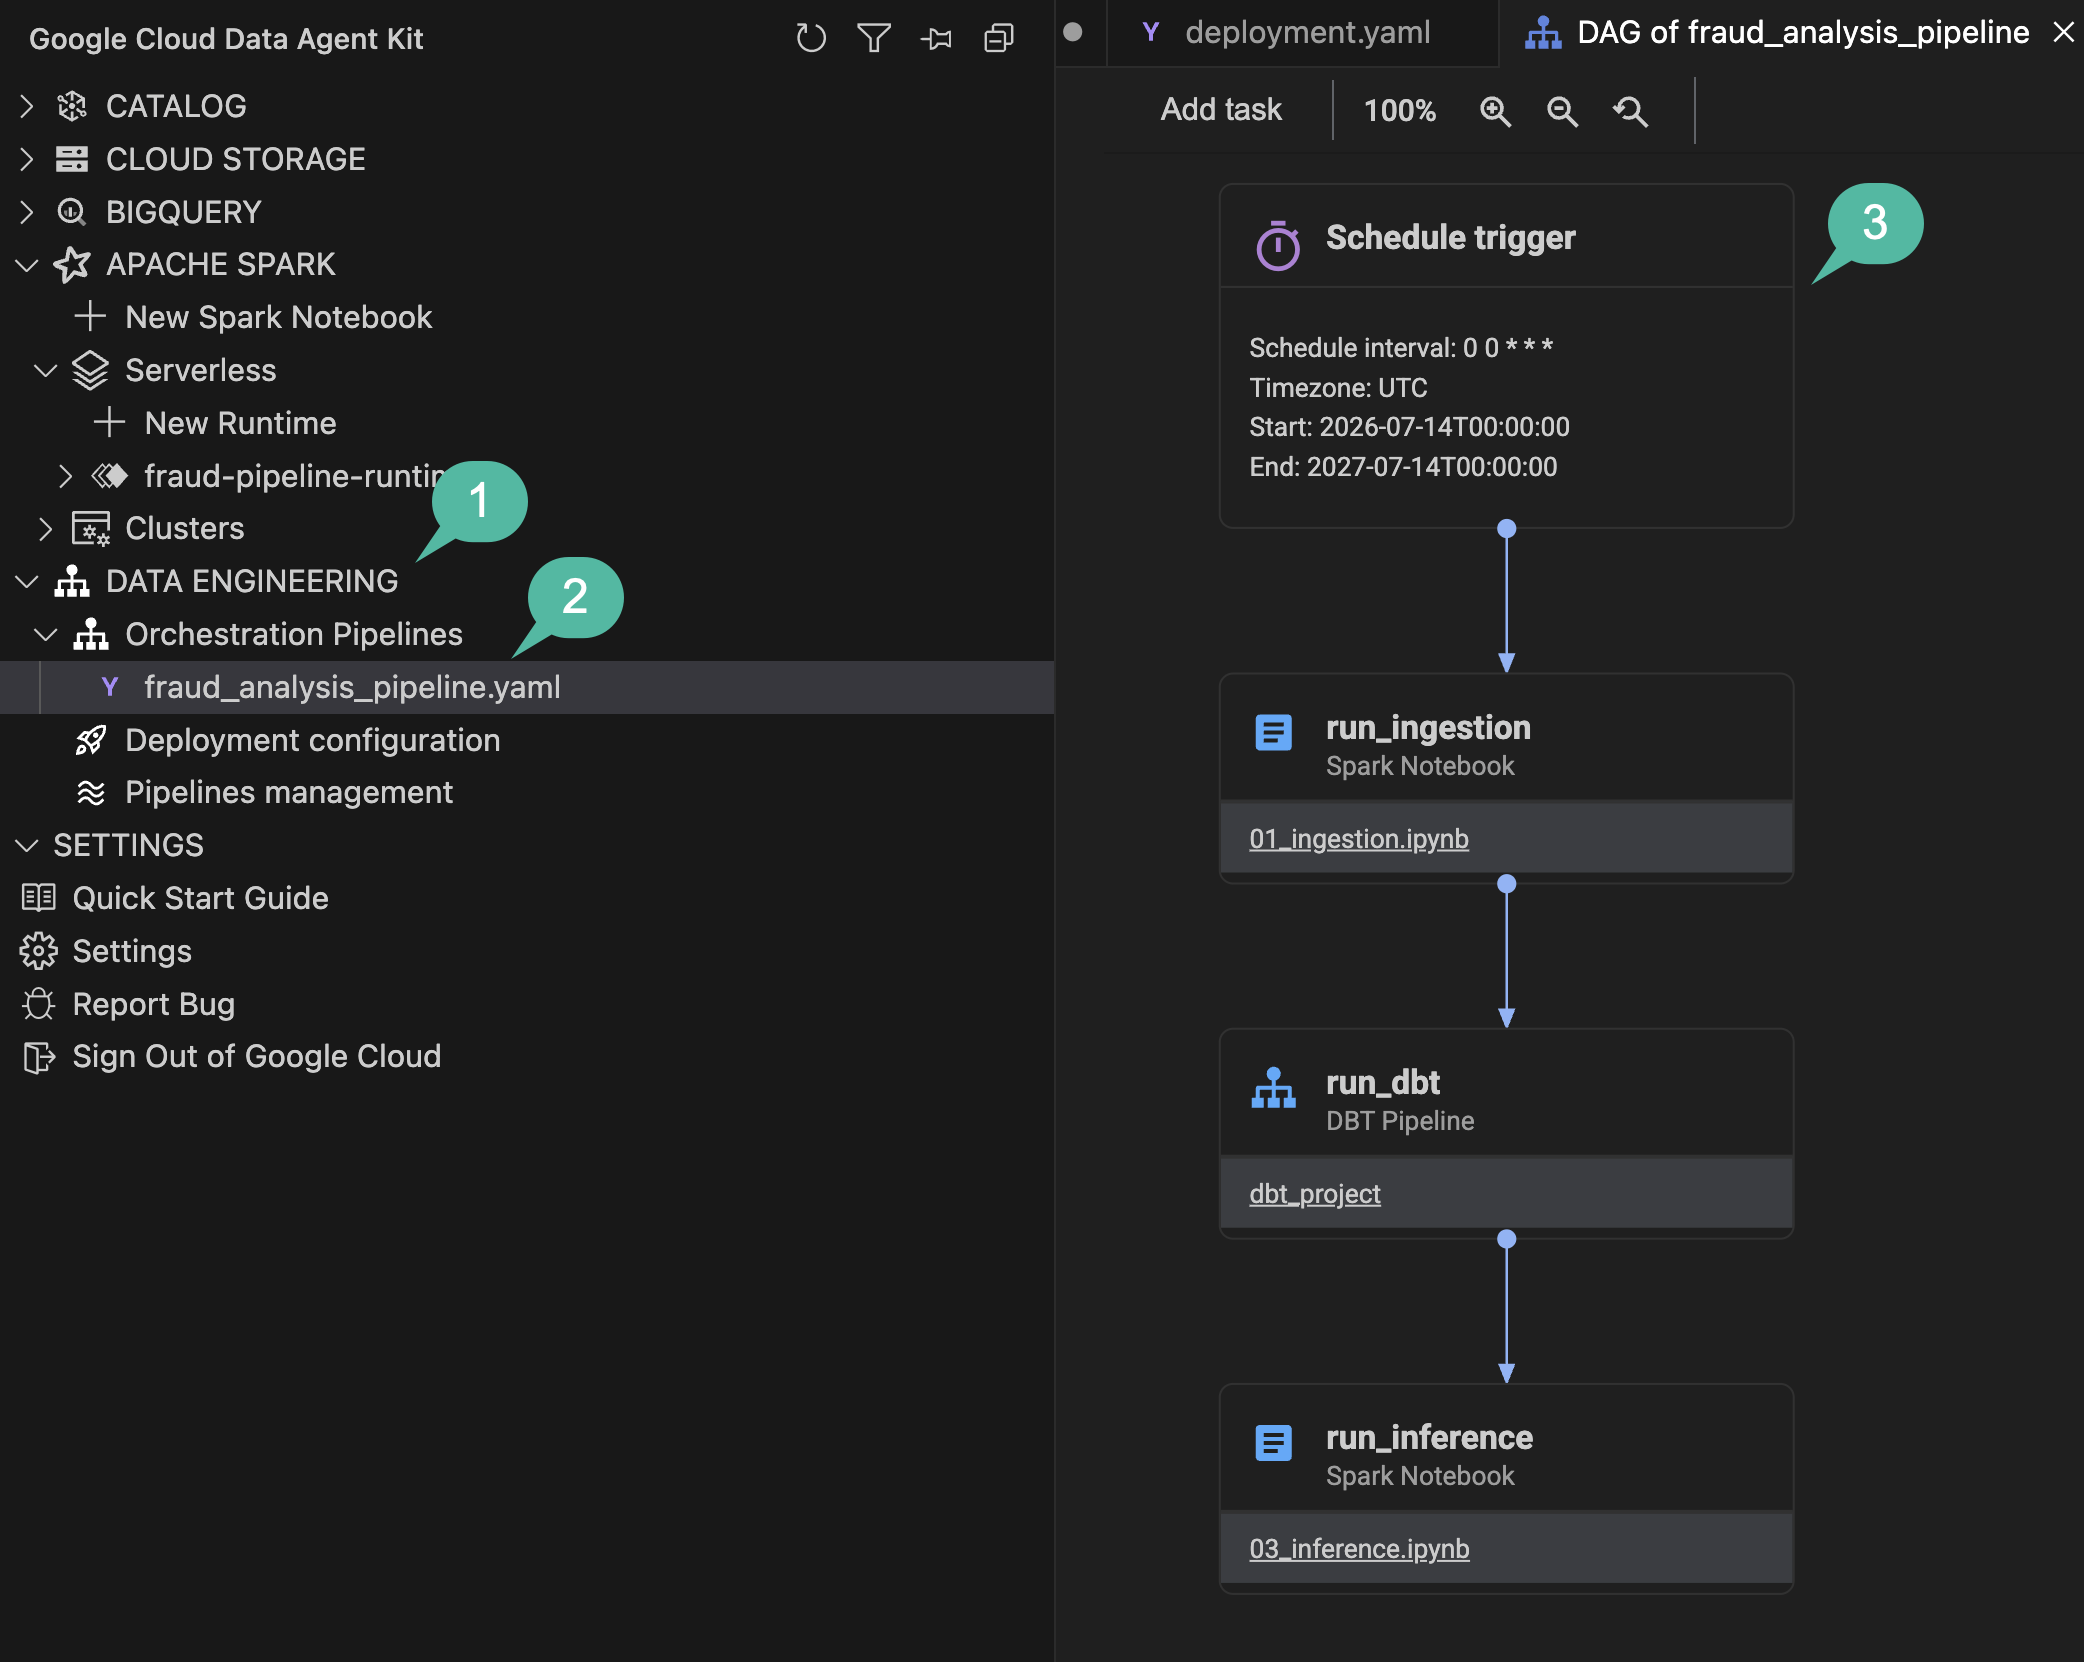
Task: Click the run_dbt pipeline icon
Action: point(1273,1088)
